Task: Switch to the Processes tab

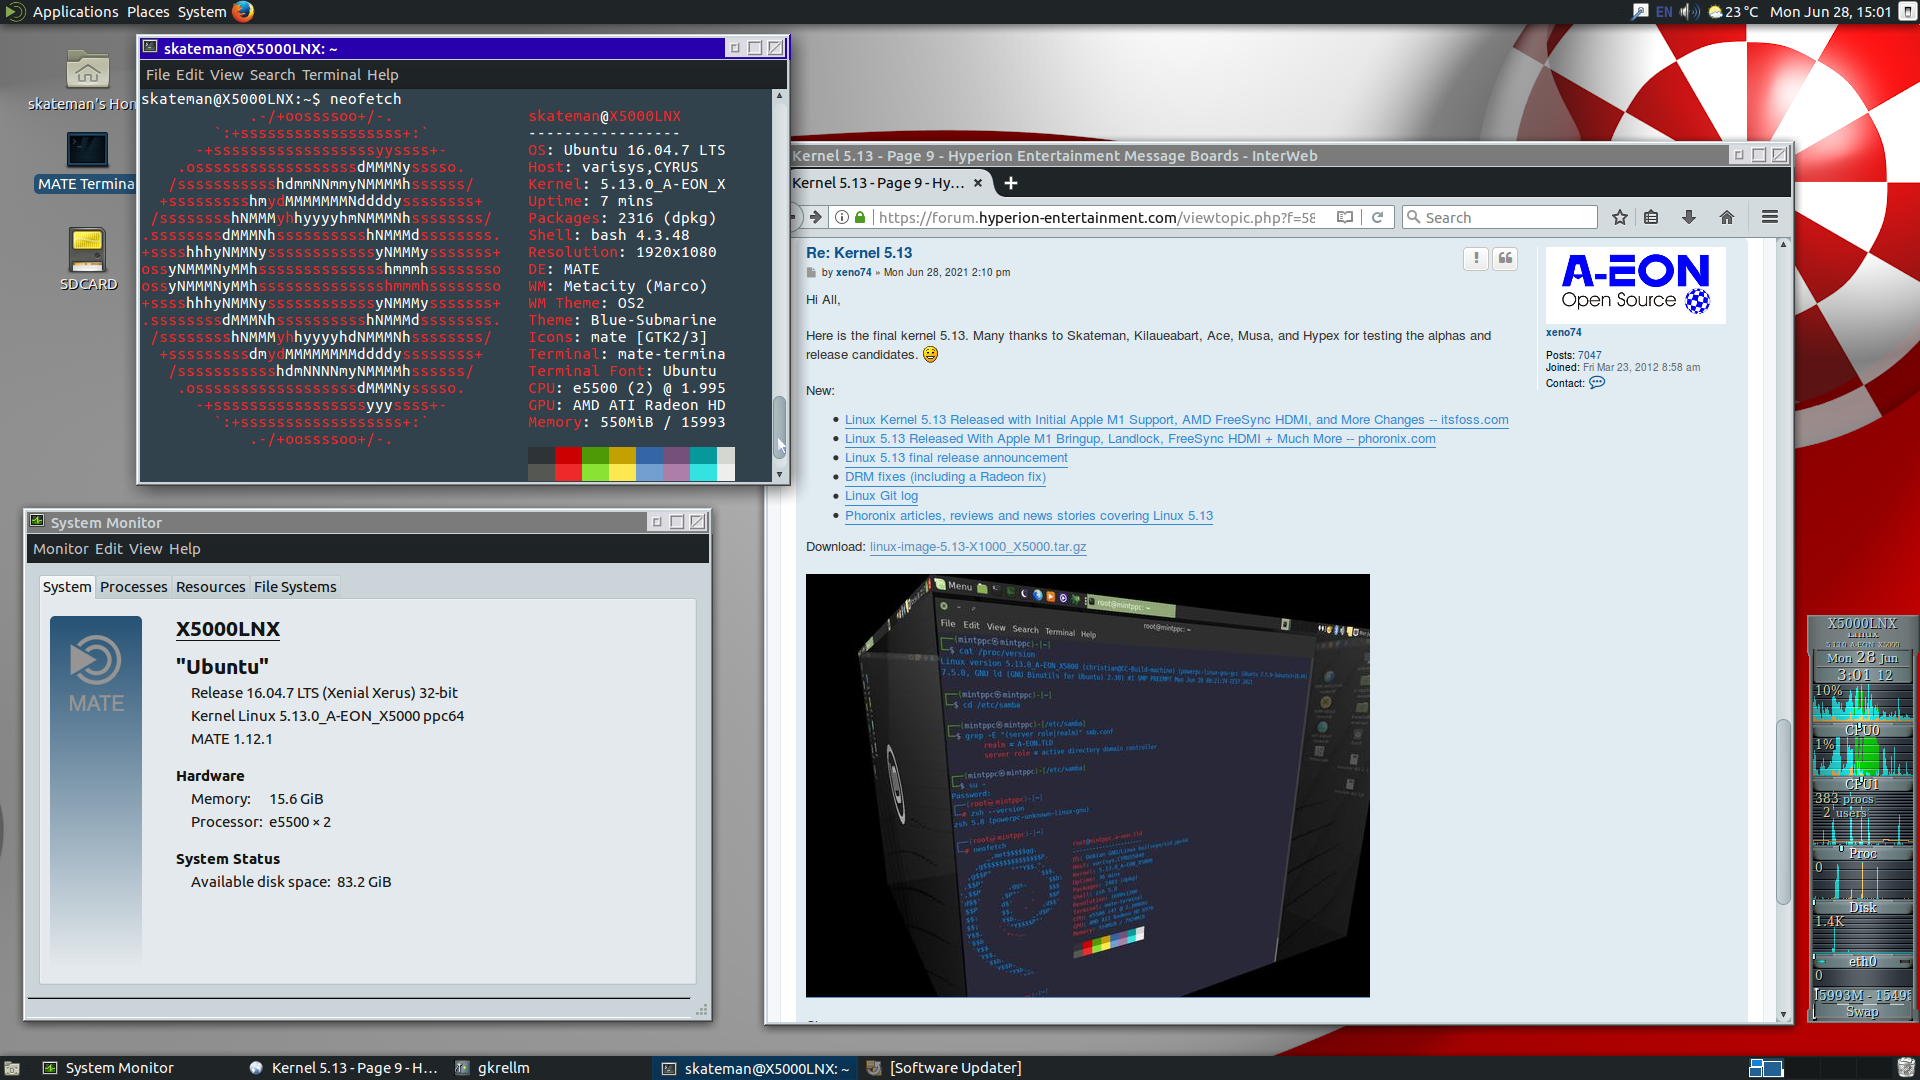Action: (133, 587)
